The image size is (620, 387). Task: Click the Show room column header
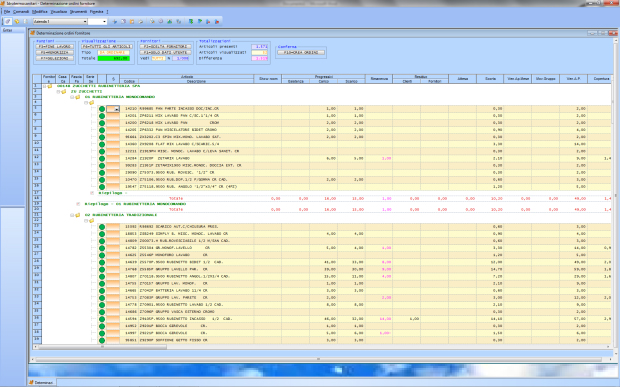(268, 79)
